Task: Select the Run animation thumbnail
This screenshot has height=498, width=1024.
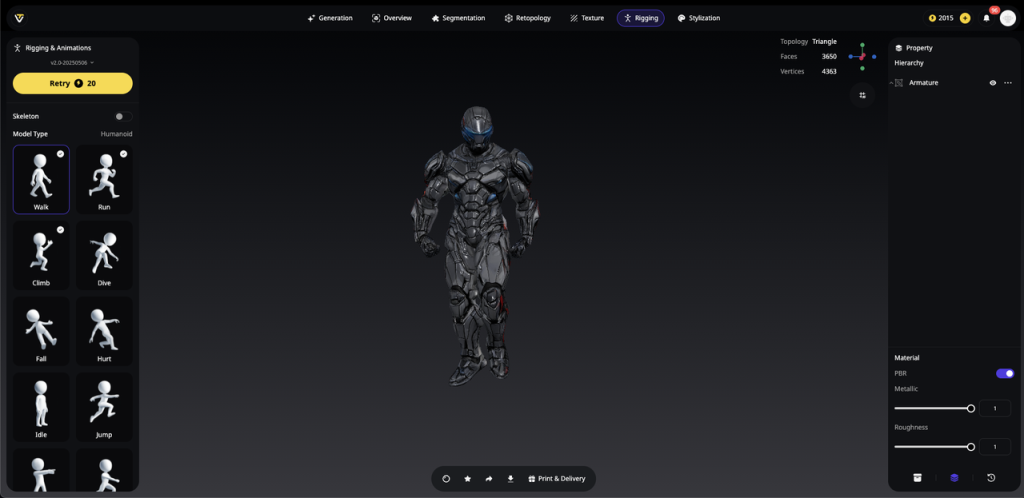Action: tap(104, 179)
